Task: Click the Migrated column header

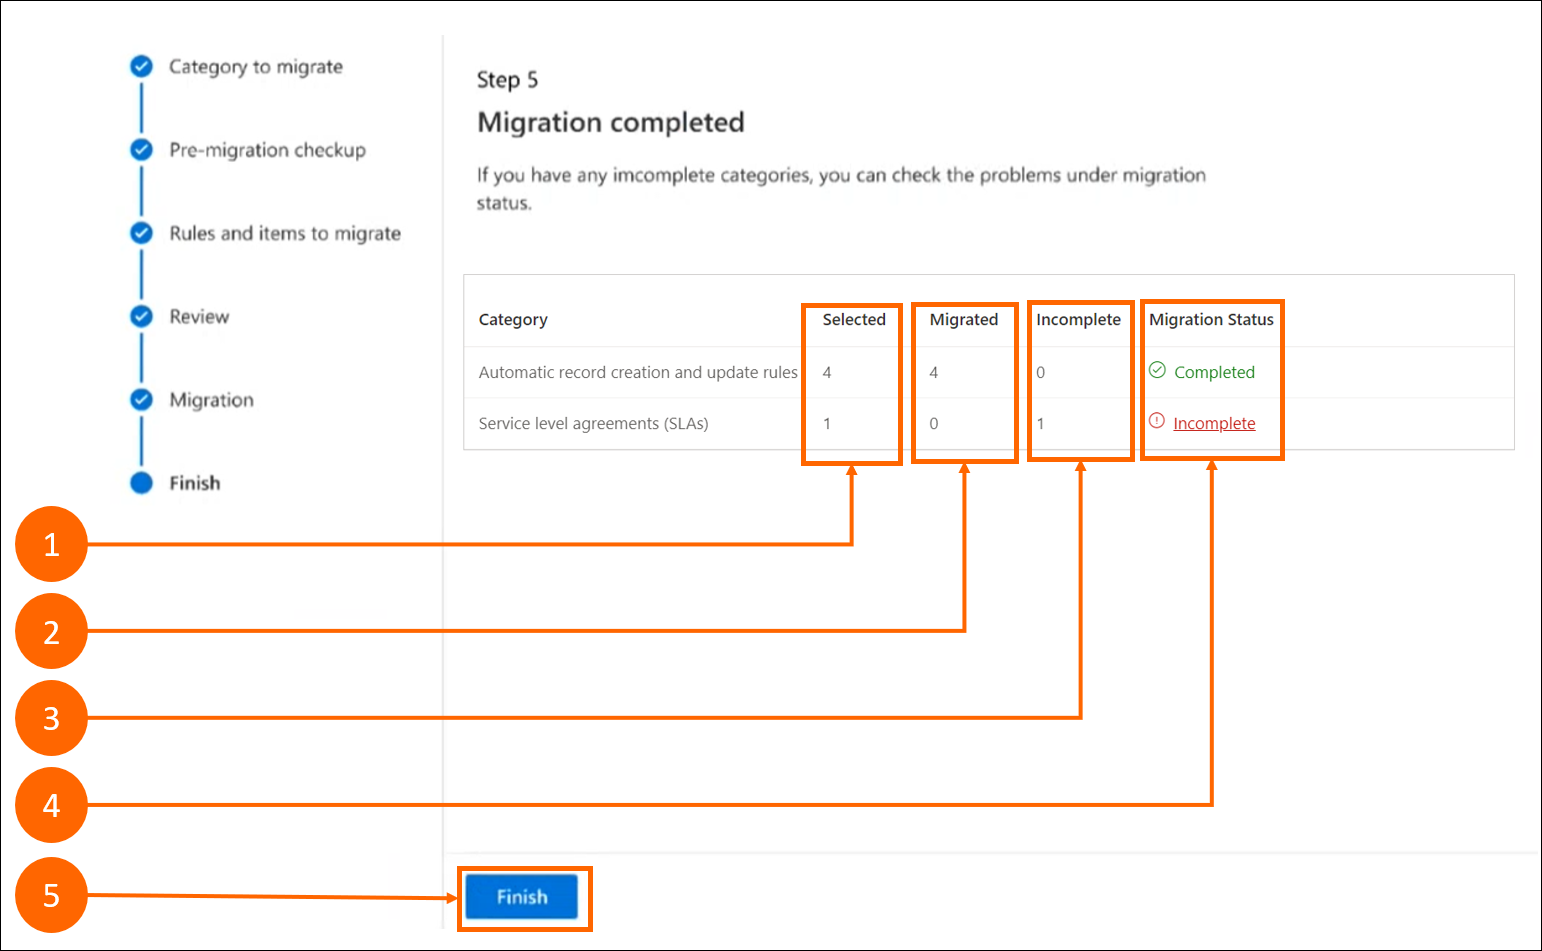Action: [964, 320]
